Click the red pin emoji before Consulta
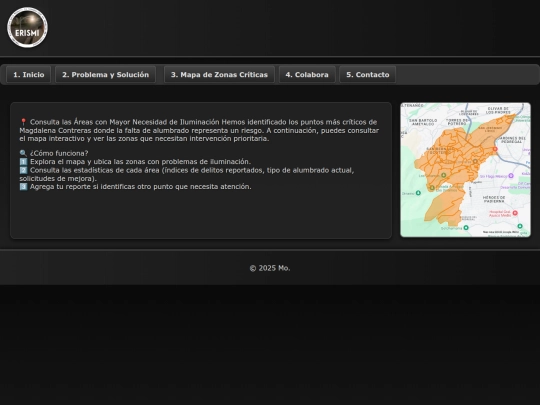The height and width of the screenshot is (405, 540). (23, 122)
